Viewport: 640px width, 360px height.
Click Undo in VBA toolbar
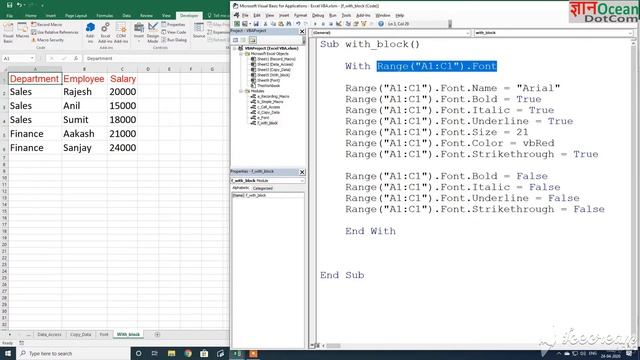tap(298, 24)
